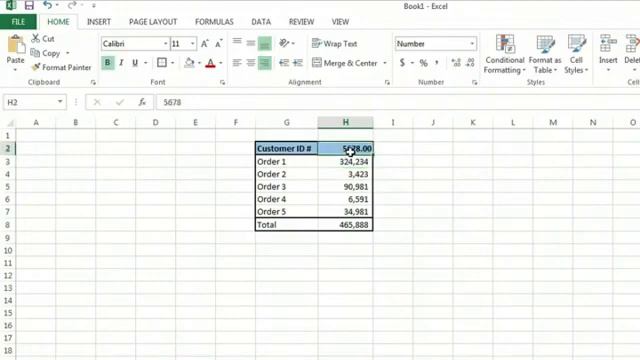Open the FILE tab
This screenshot has height=360, width=640.
[18, 22]
